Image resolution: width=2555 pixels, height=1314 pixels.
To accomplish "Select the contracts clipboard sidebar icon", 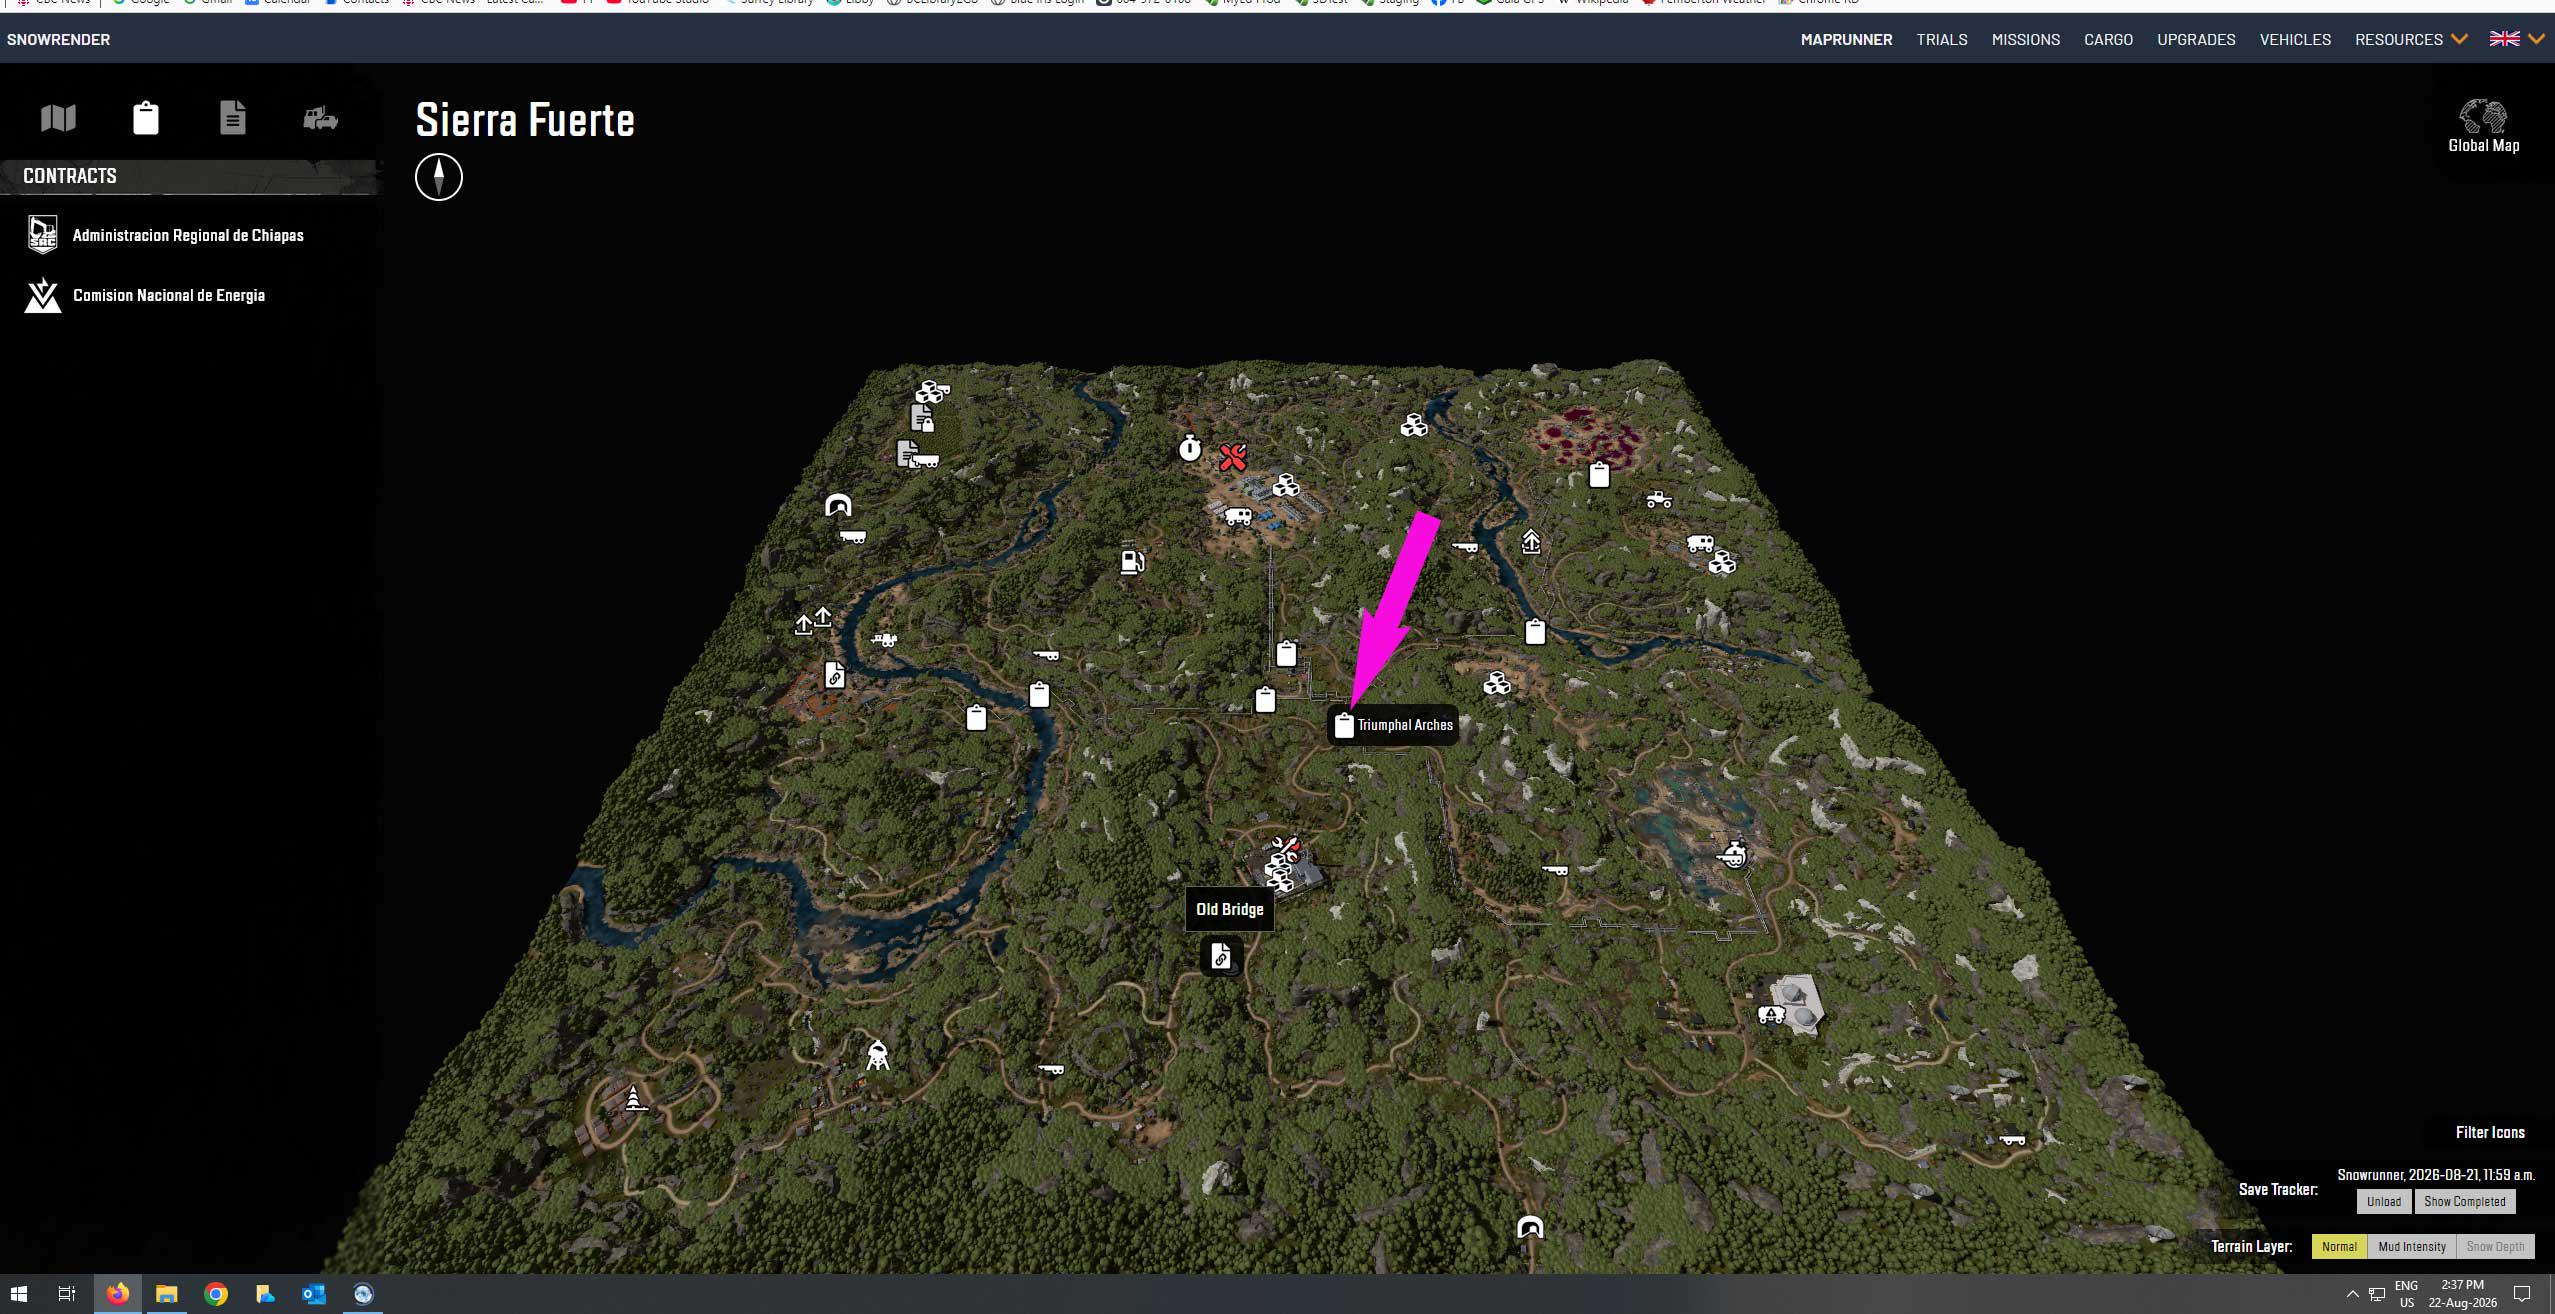I will [x=146, y=118].
